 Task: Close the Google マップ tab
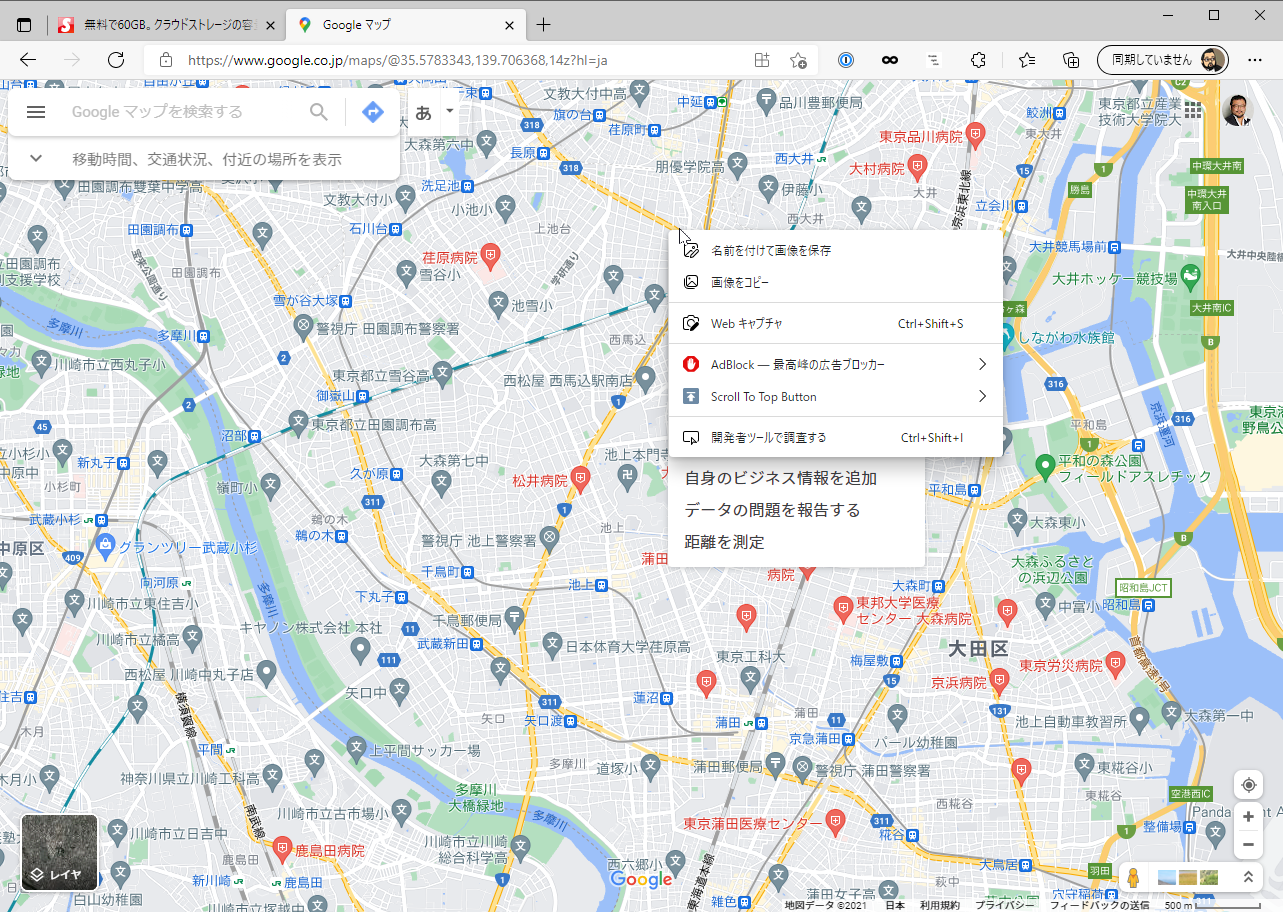509,25
